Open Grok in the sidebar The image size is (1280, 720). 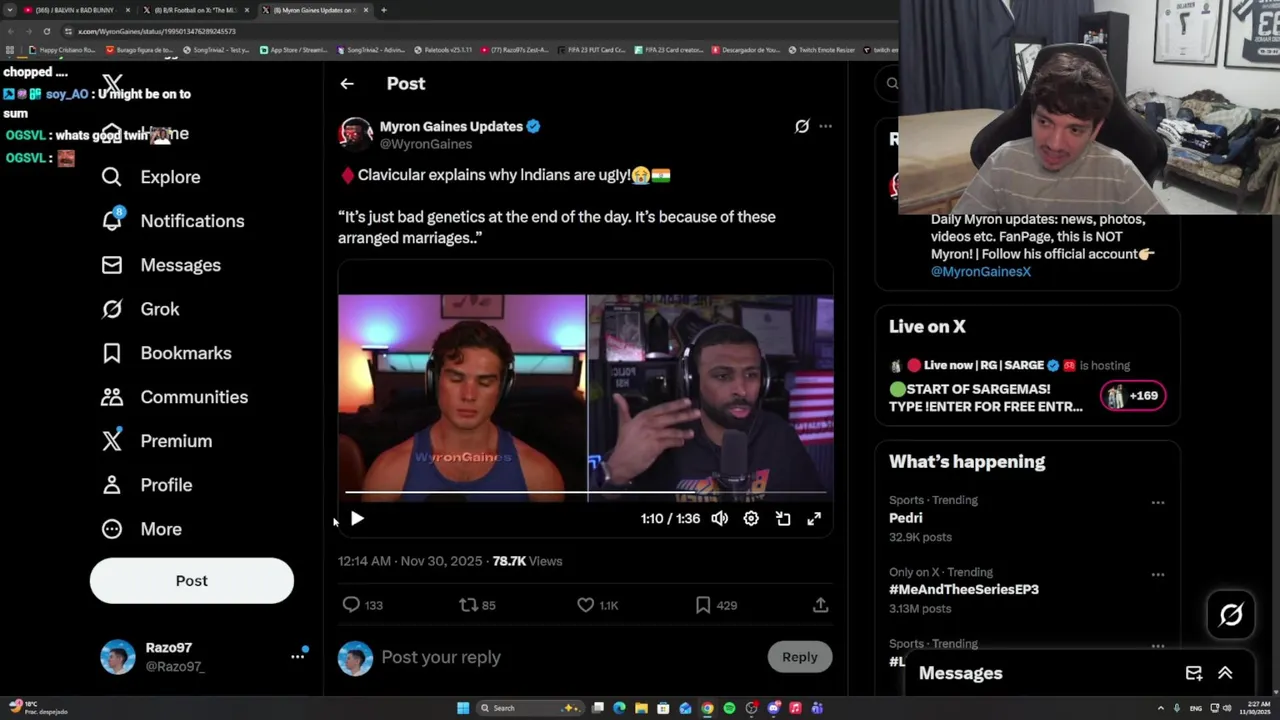(140, 309)
